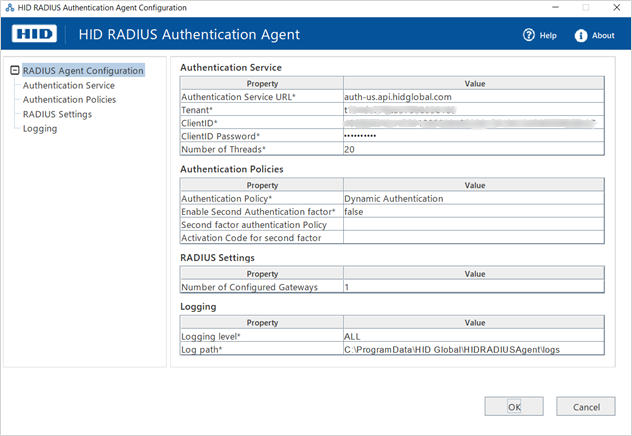Click empty Second factor authentication Policy value

474,224
